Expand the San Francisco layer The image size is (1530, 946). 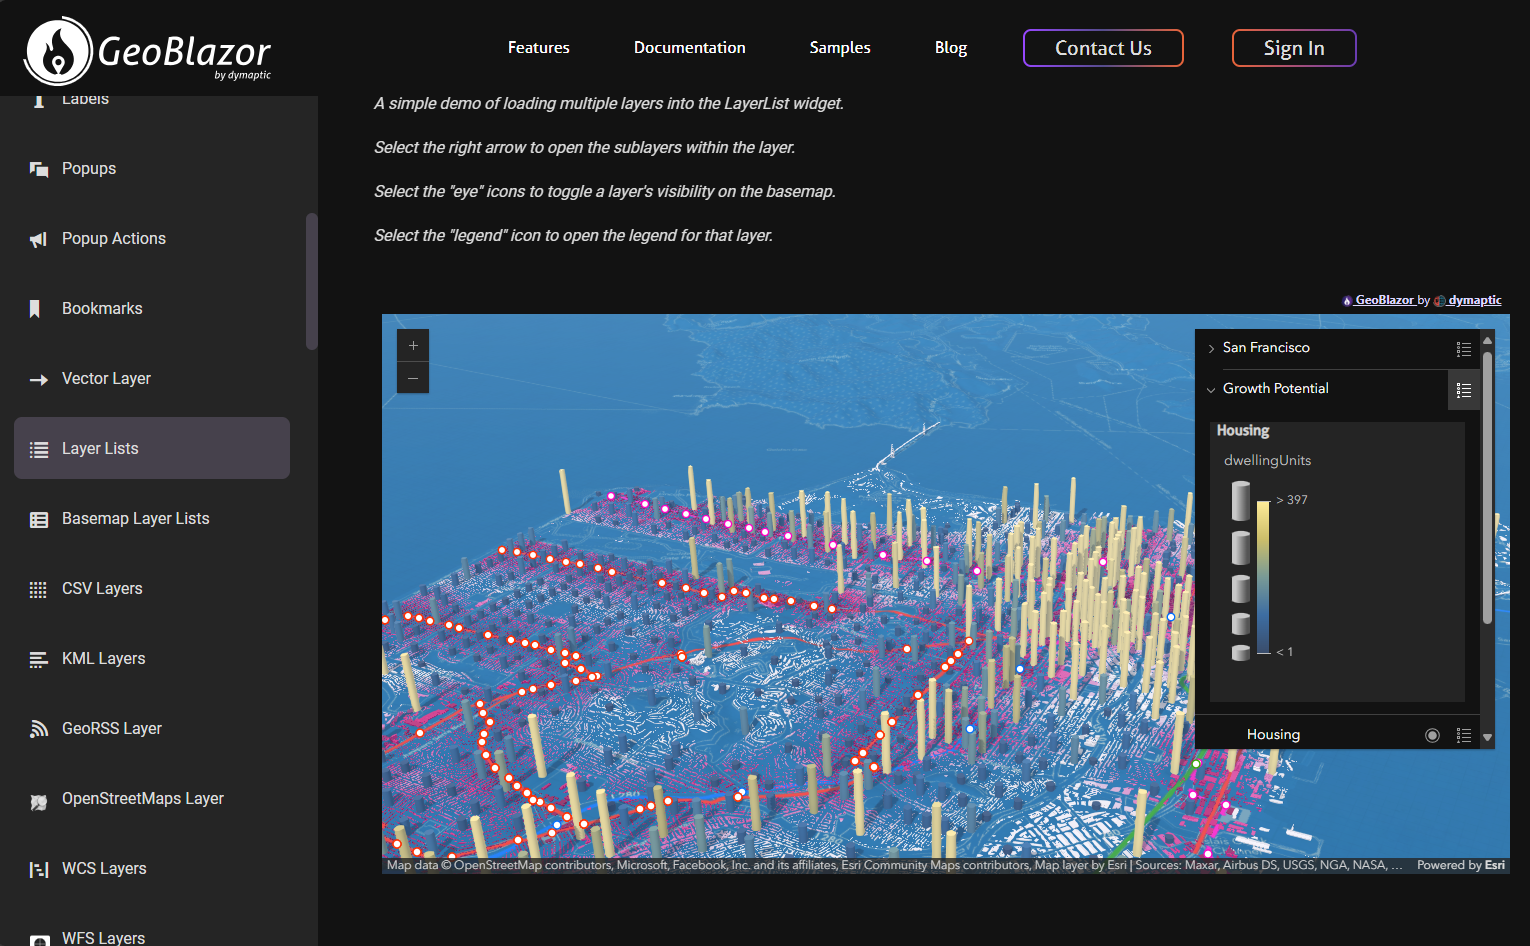(x=1211, y=349)
